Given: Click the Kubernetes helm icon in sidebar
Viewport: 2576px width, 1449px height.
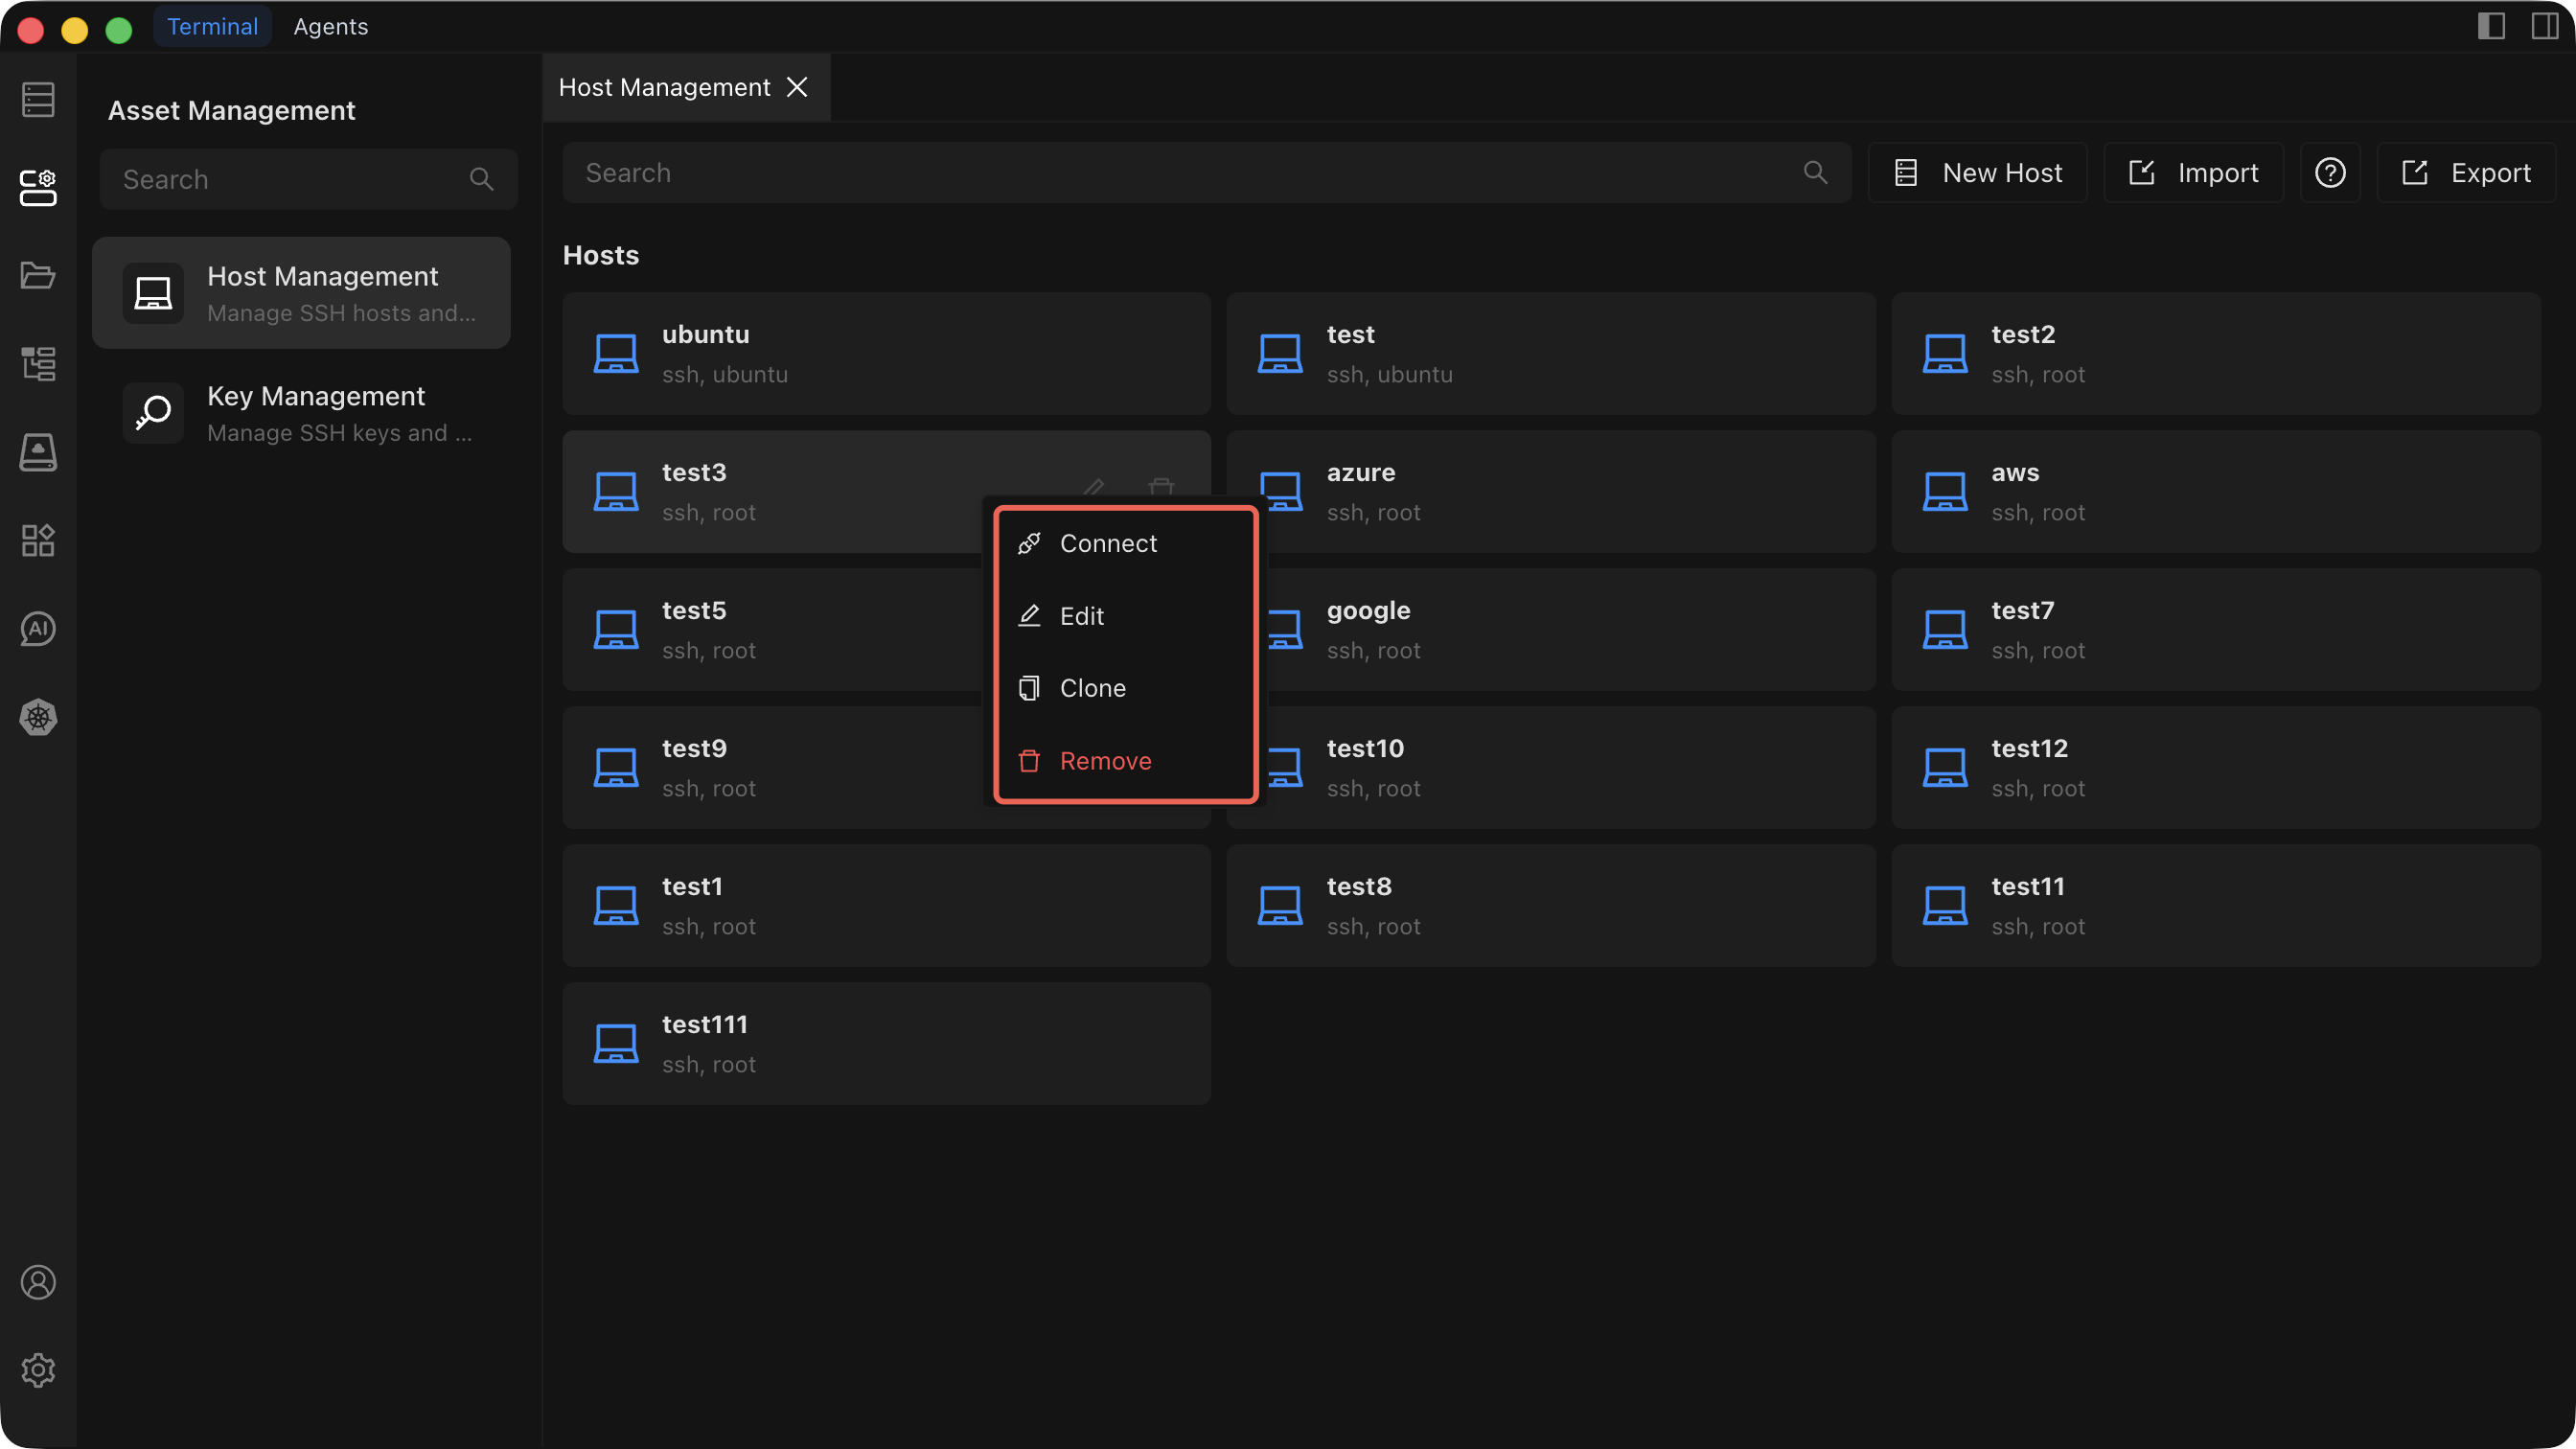Looking at the screenshot, I should coord(38,717).
